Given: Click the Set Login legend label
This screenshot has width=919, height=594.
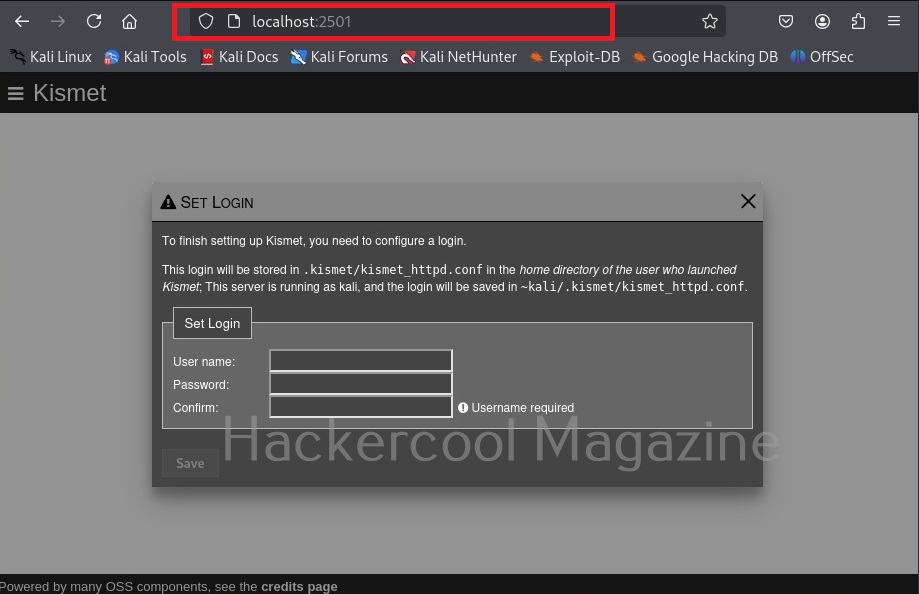Looking at the screenshot, I should point(212,323).
